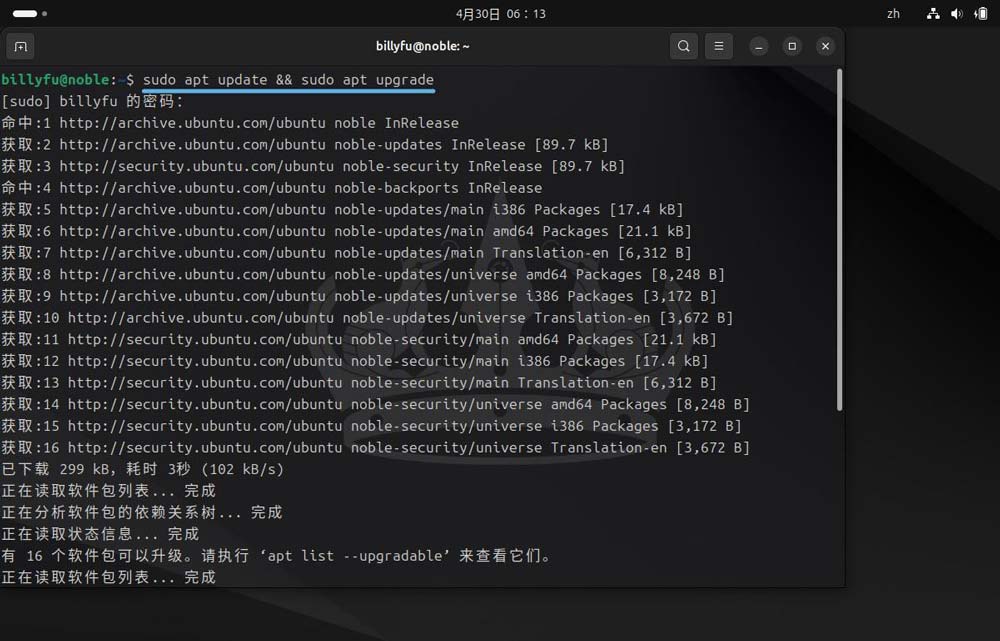Click the archive.ubuntu.com noble InRelease URL on line 1
The width and height of the screenshot is (1000, 641).
(192, 123)
